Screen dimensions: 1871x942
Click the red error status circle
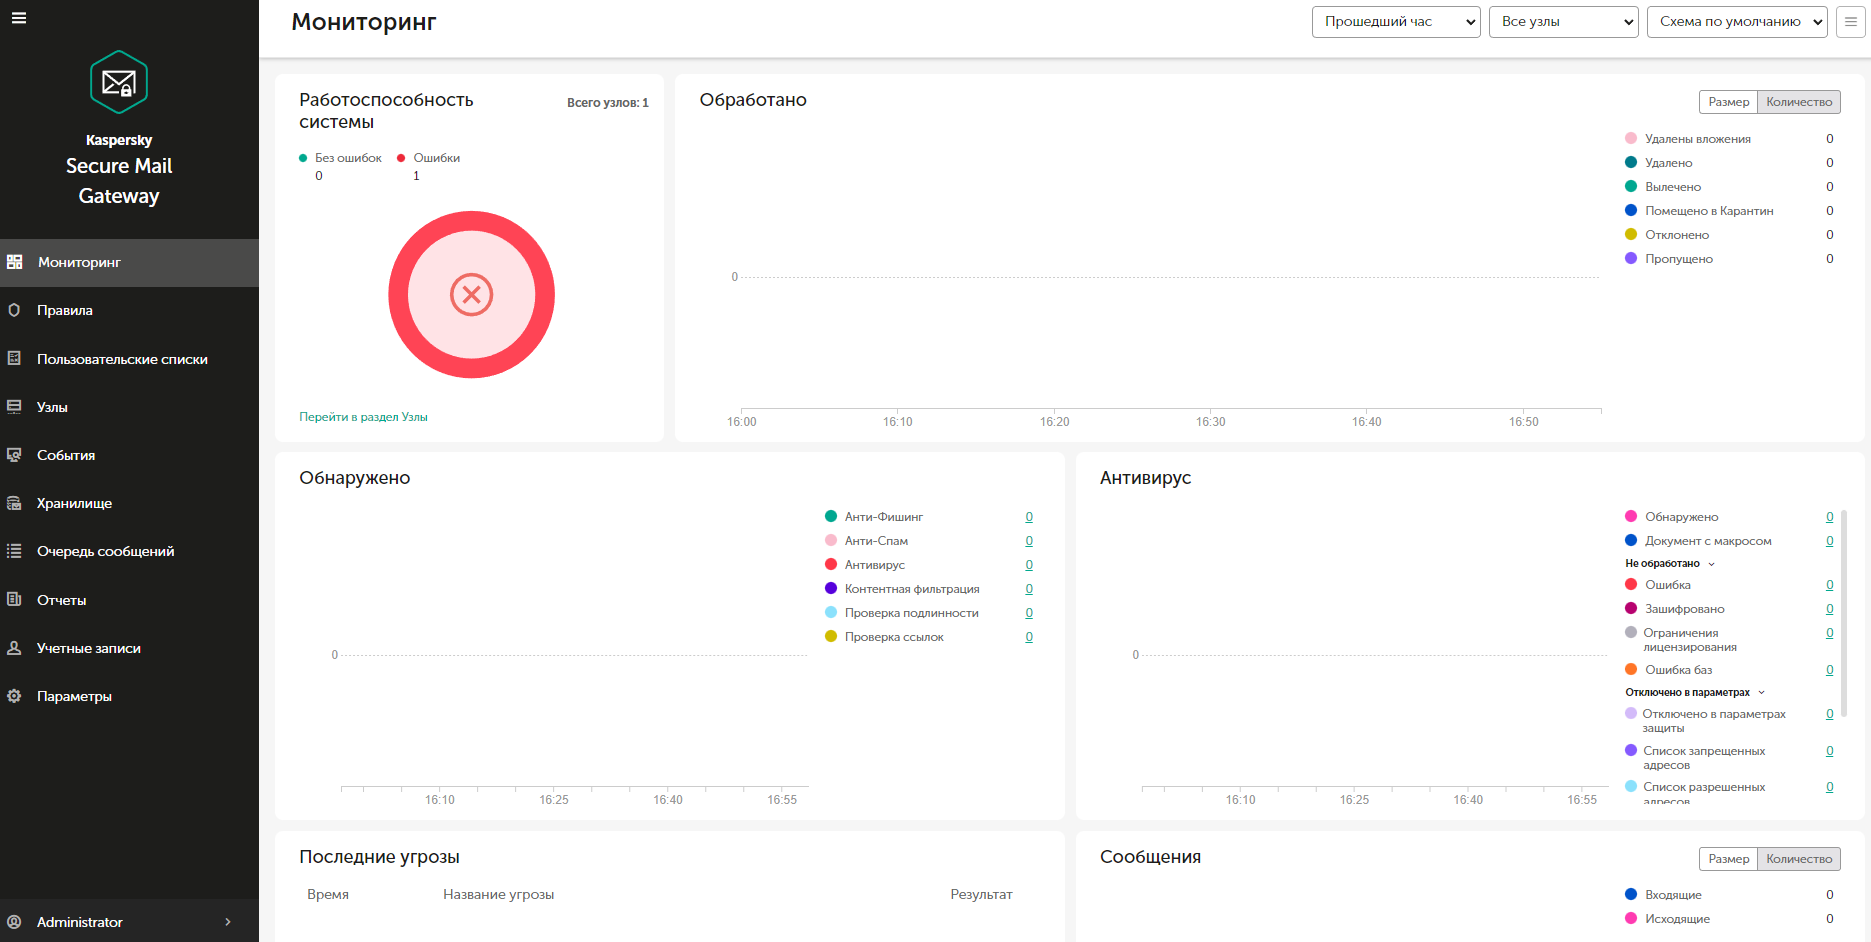click(x=471, y=295)
